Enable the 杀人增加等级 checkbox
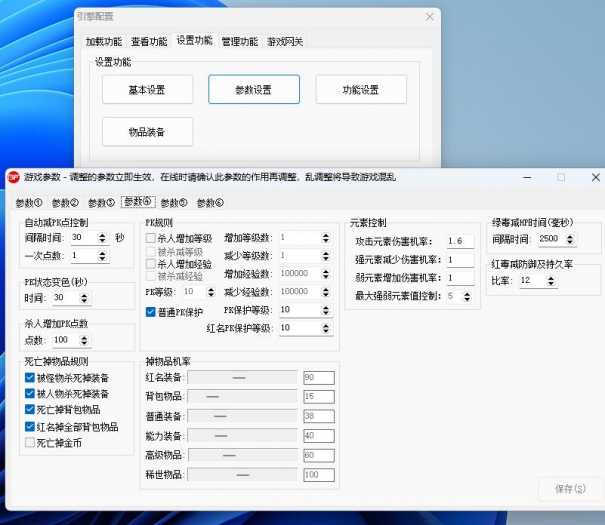This screenshot has height=525, width=605. [x=151, y=239]
